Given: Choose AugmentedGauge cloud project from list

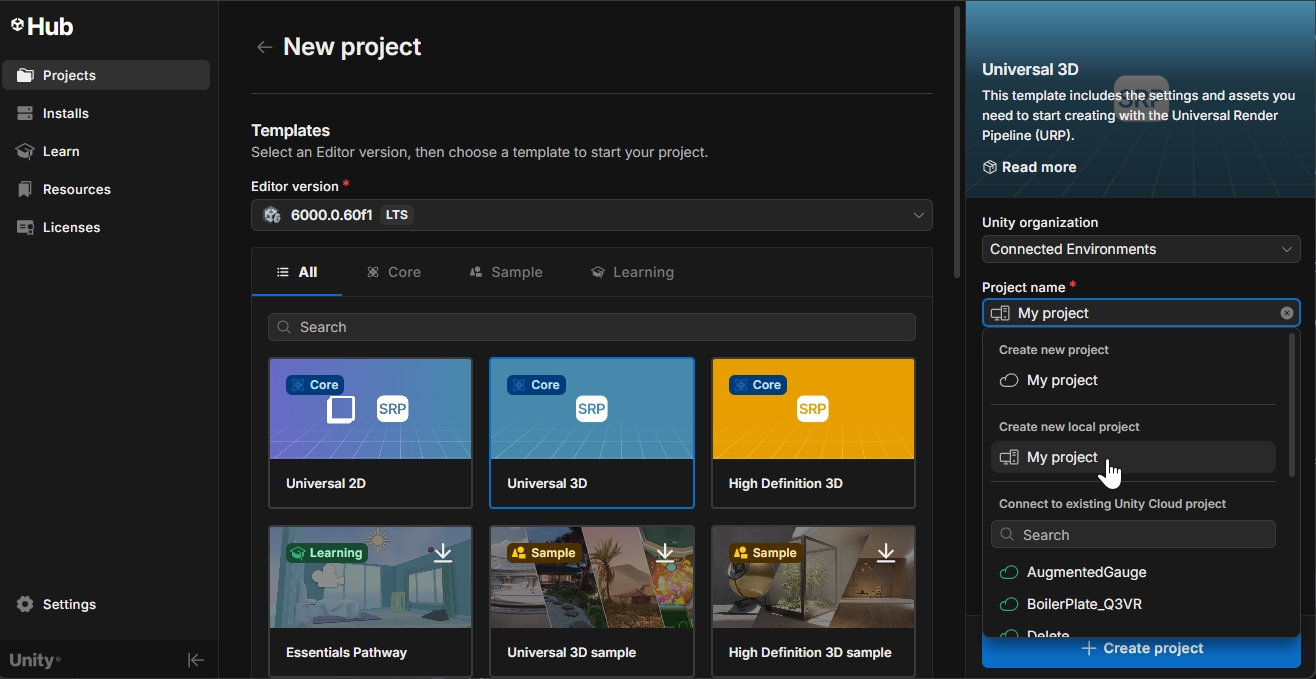Looking at the screenshot, I should tap(1086, 572).
